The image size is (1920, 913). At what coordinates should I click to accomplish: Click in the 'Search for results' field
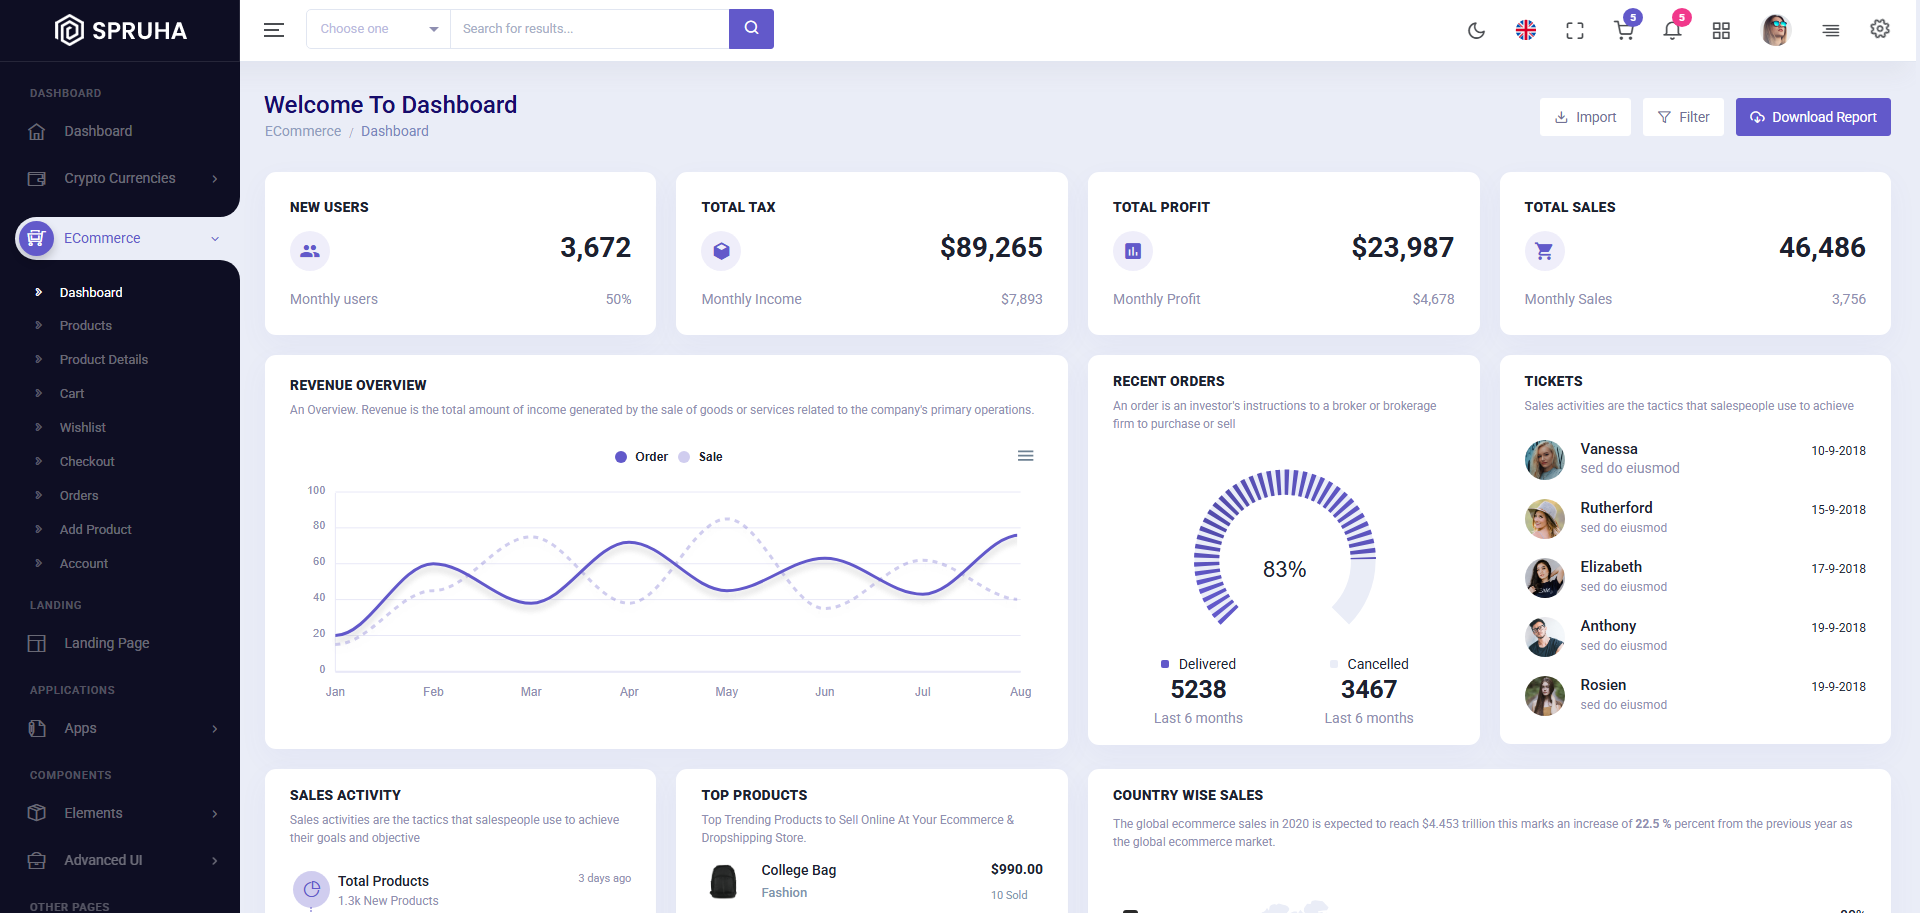[590, 29]
